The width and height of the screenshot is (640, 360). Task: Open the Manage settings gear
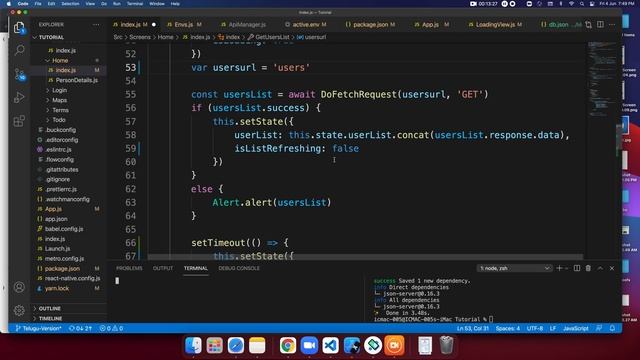pos(19,310)
